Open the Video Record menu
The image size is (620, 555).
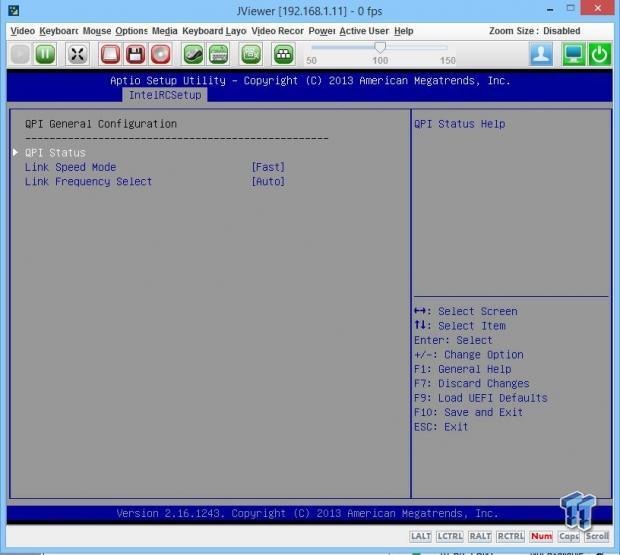coord(278,31)
